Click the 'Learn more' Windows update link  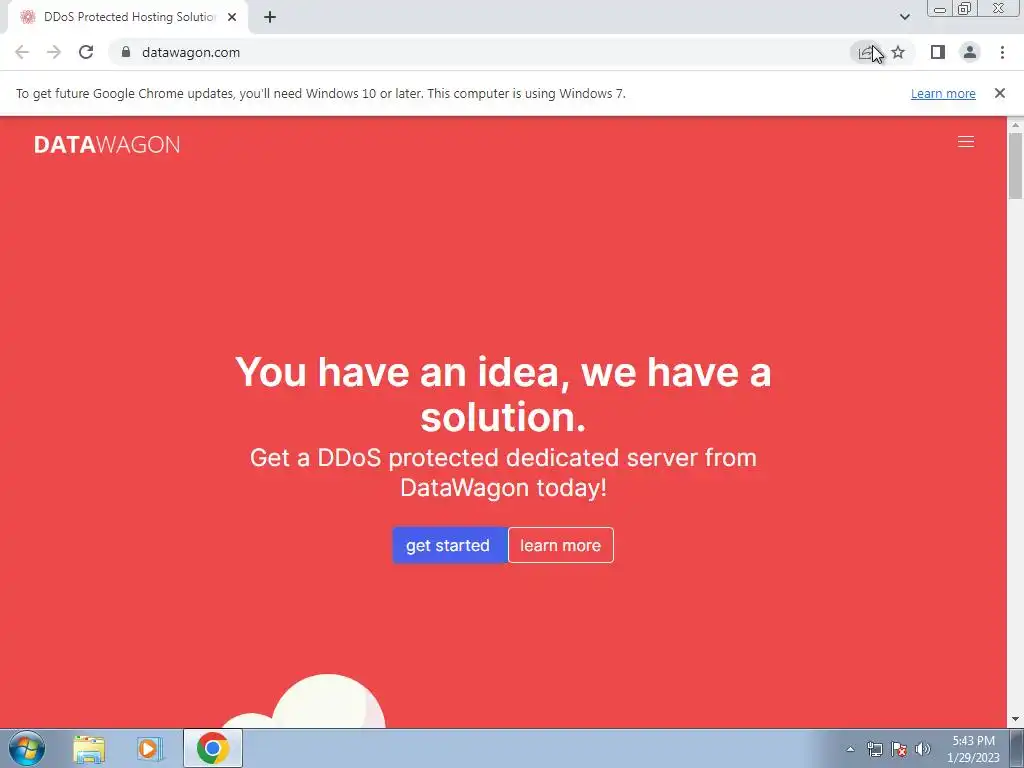pyautogui.click(x=943, y=93)
